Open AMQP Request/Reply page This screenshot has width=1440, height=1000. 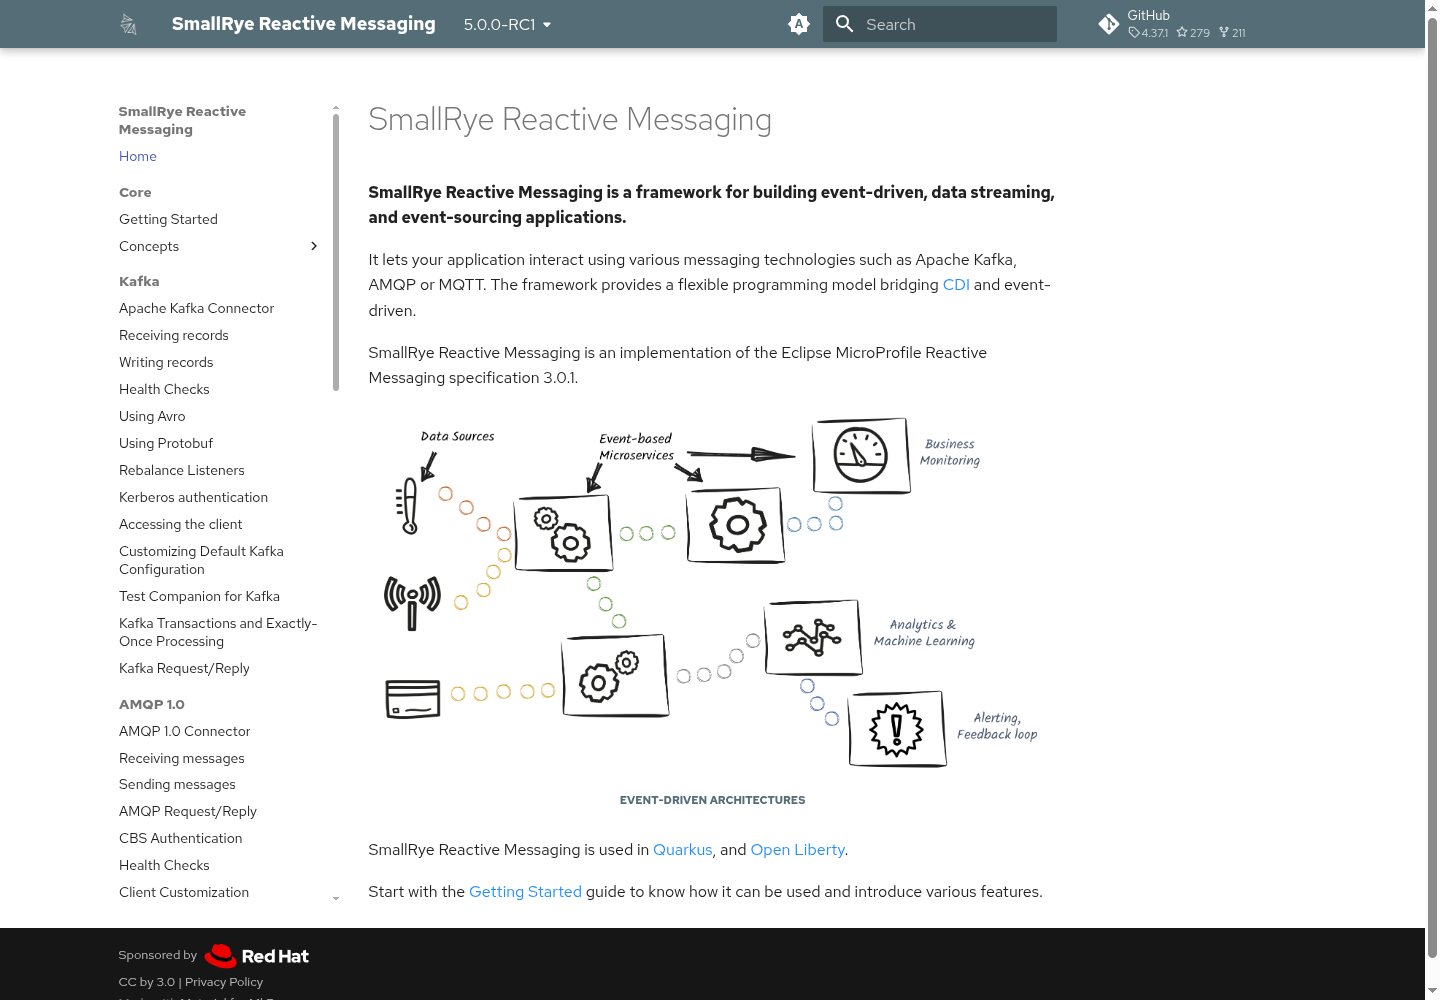tap(188, 811)
